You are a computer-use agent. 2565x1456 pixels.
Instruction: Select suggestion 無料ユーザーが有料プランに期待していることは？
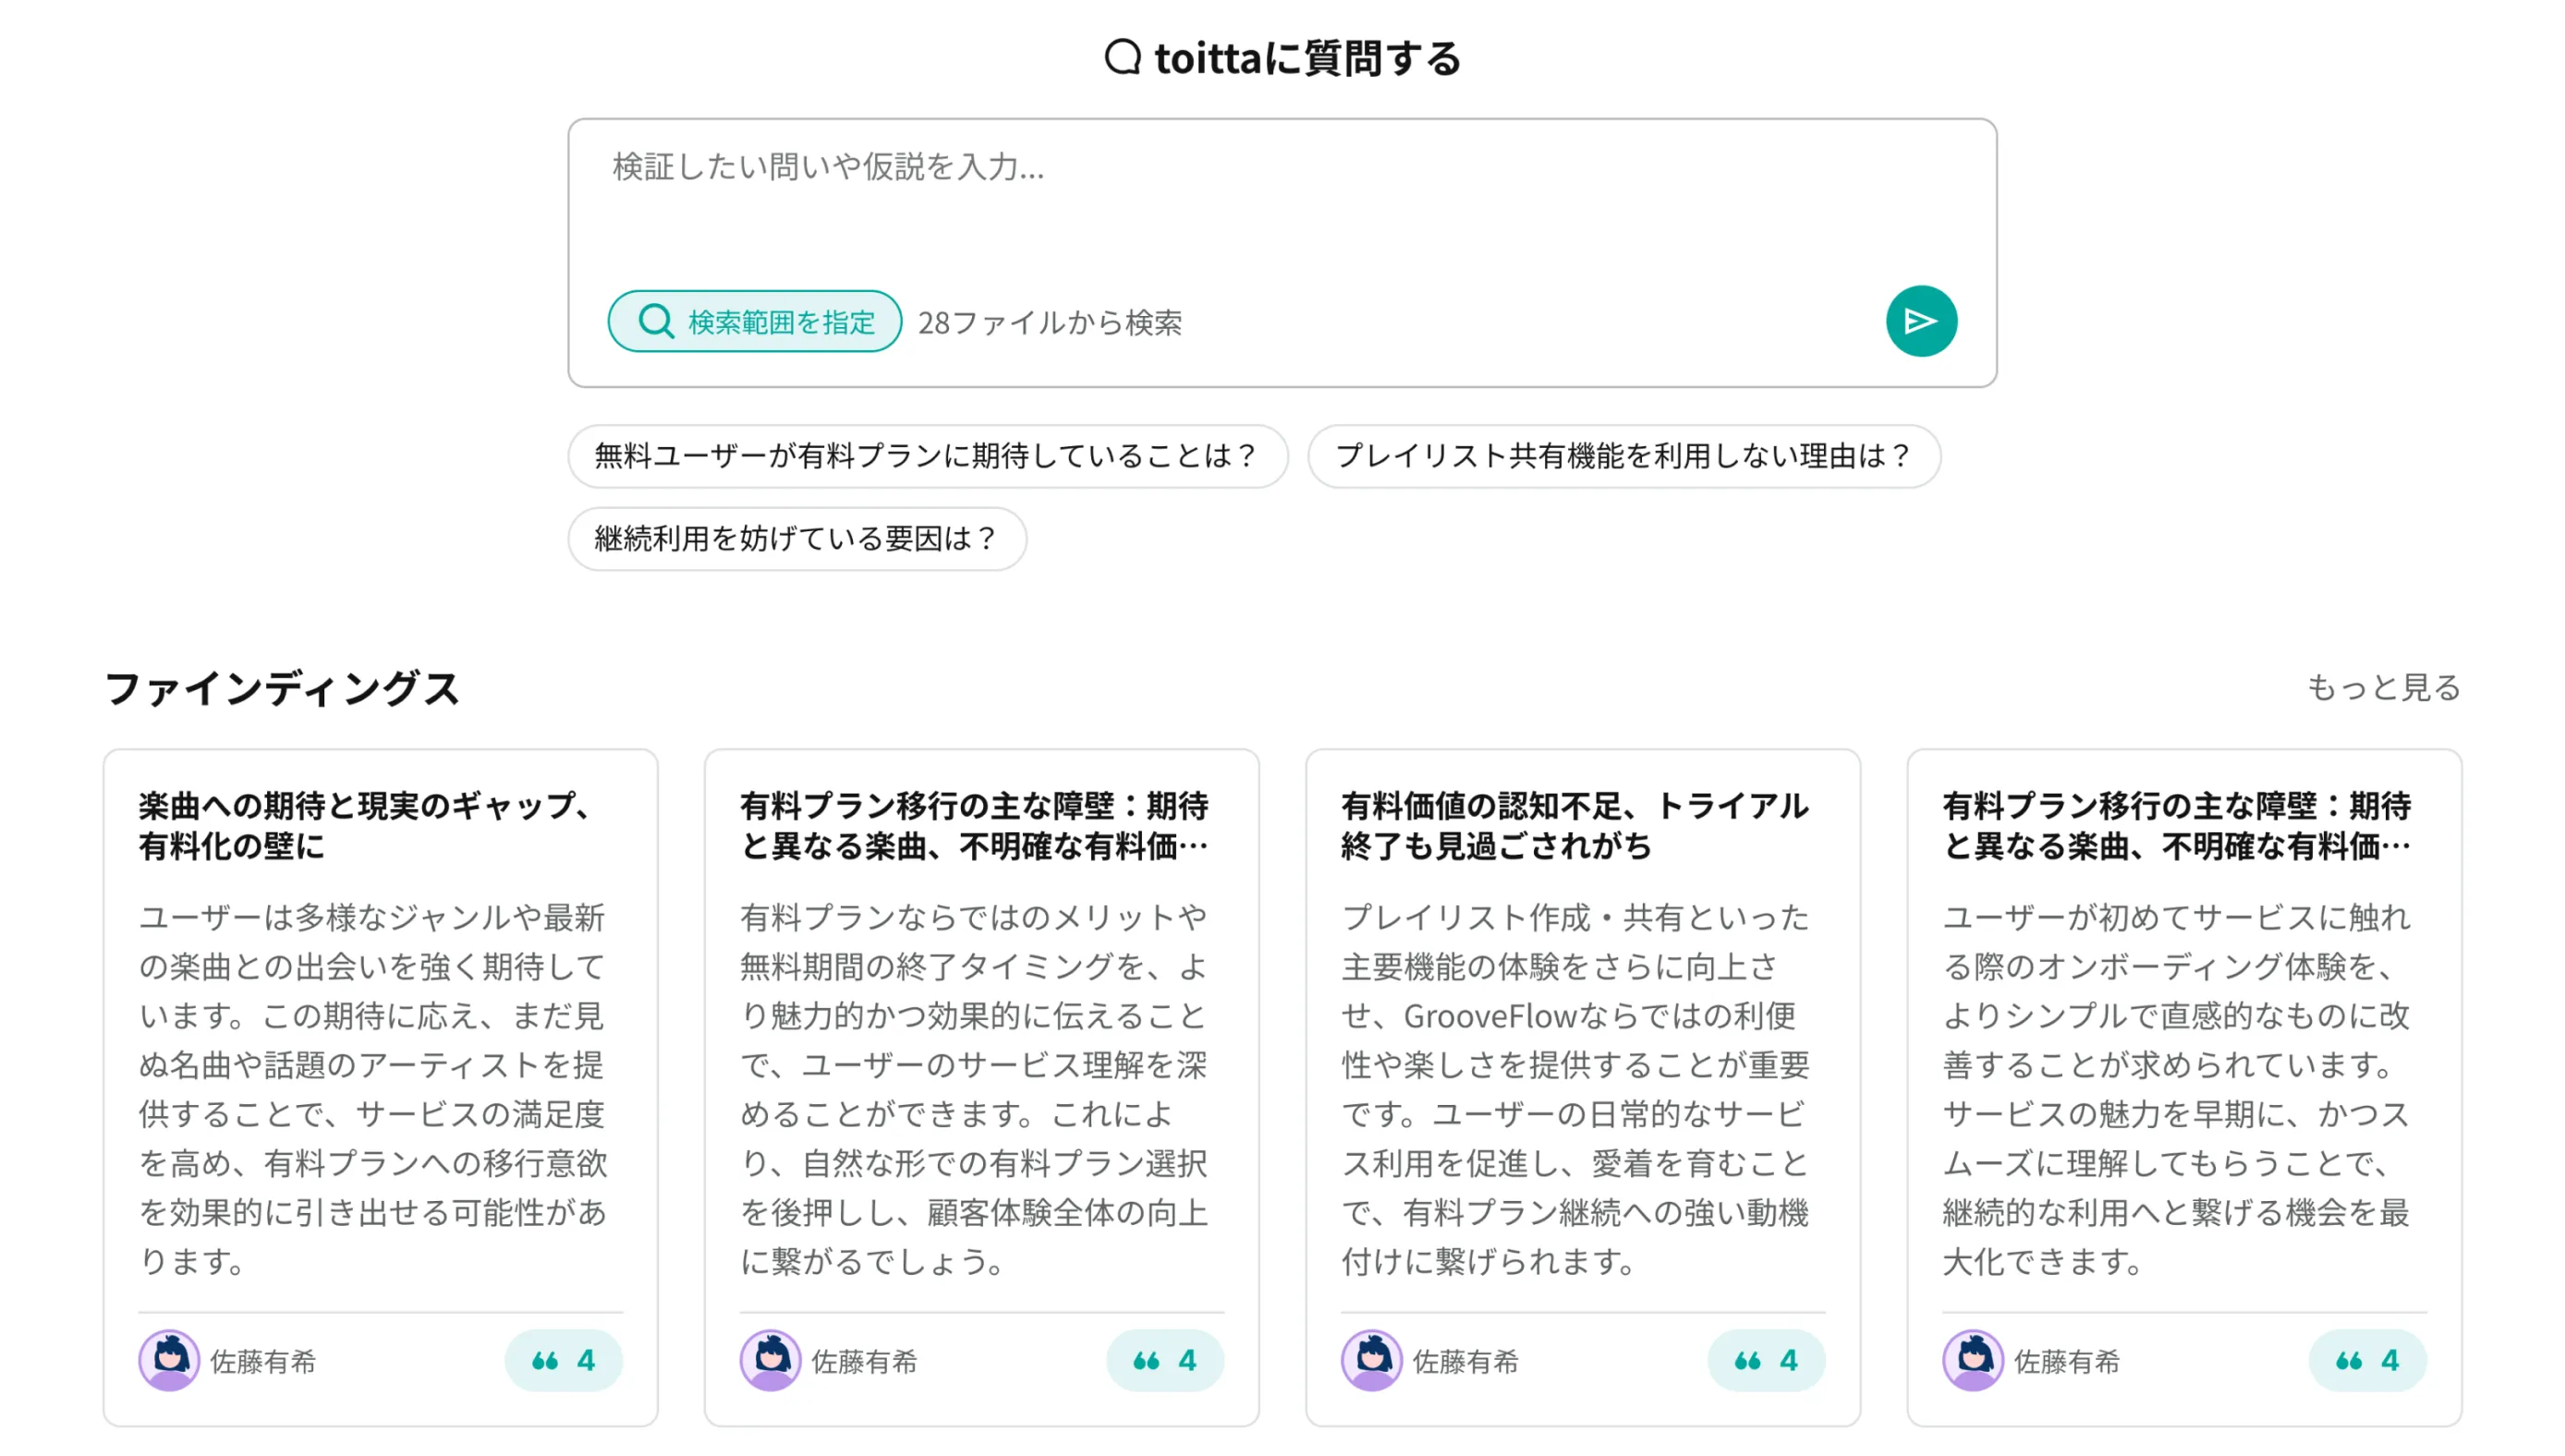(927, 456)
